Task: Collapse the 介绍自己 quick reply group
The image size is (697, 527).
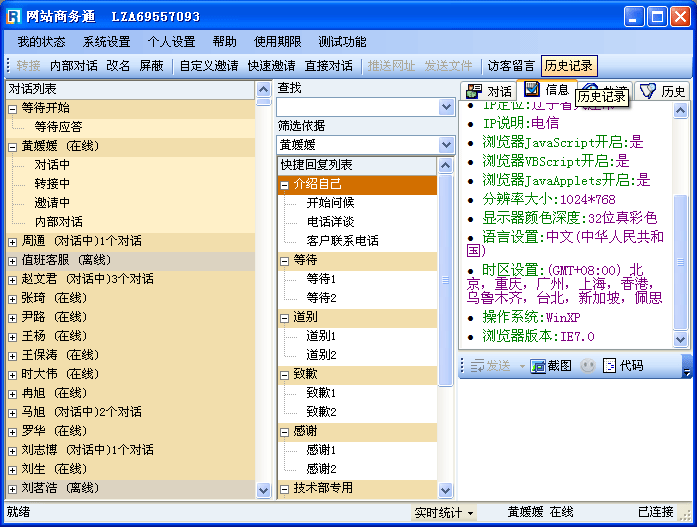Action: point(285,184)
